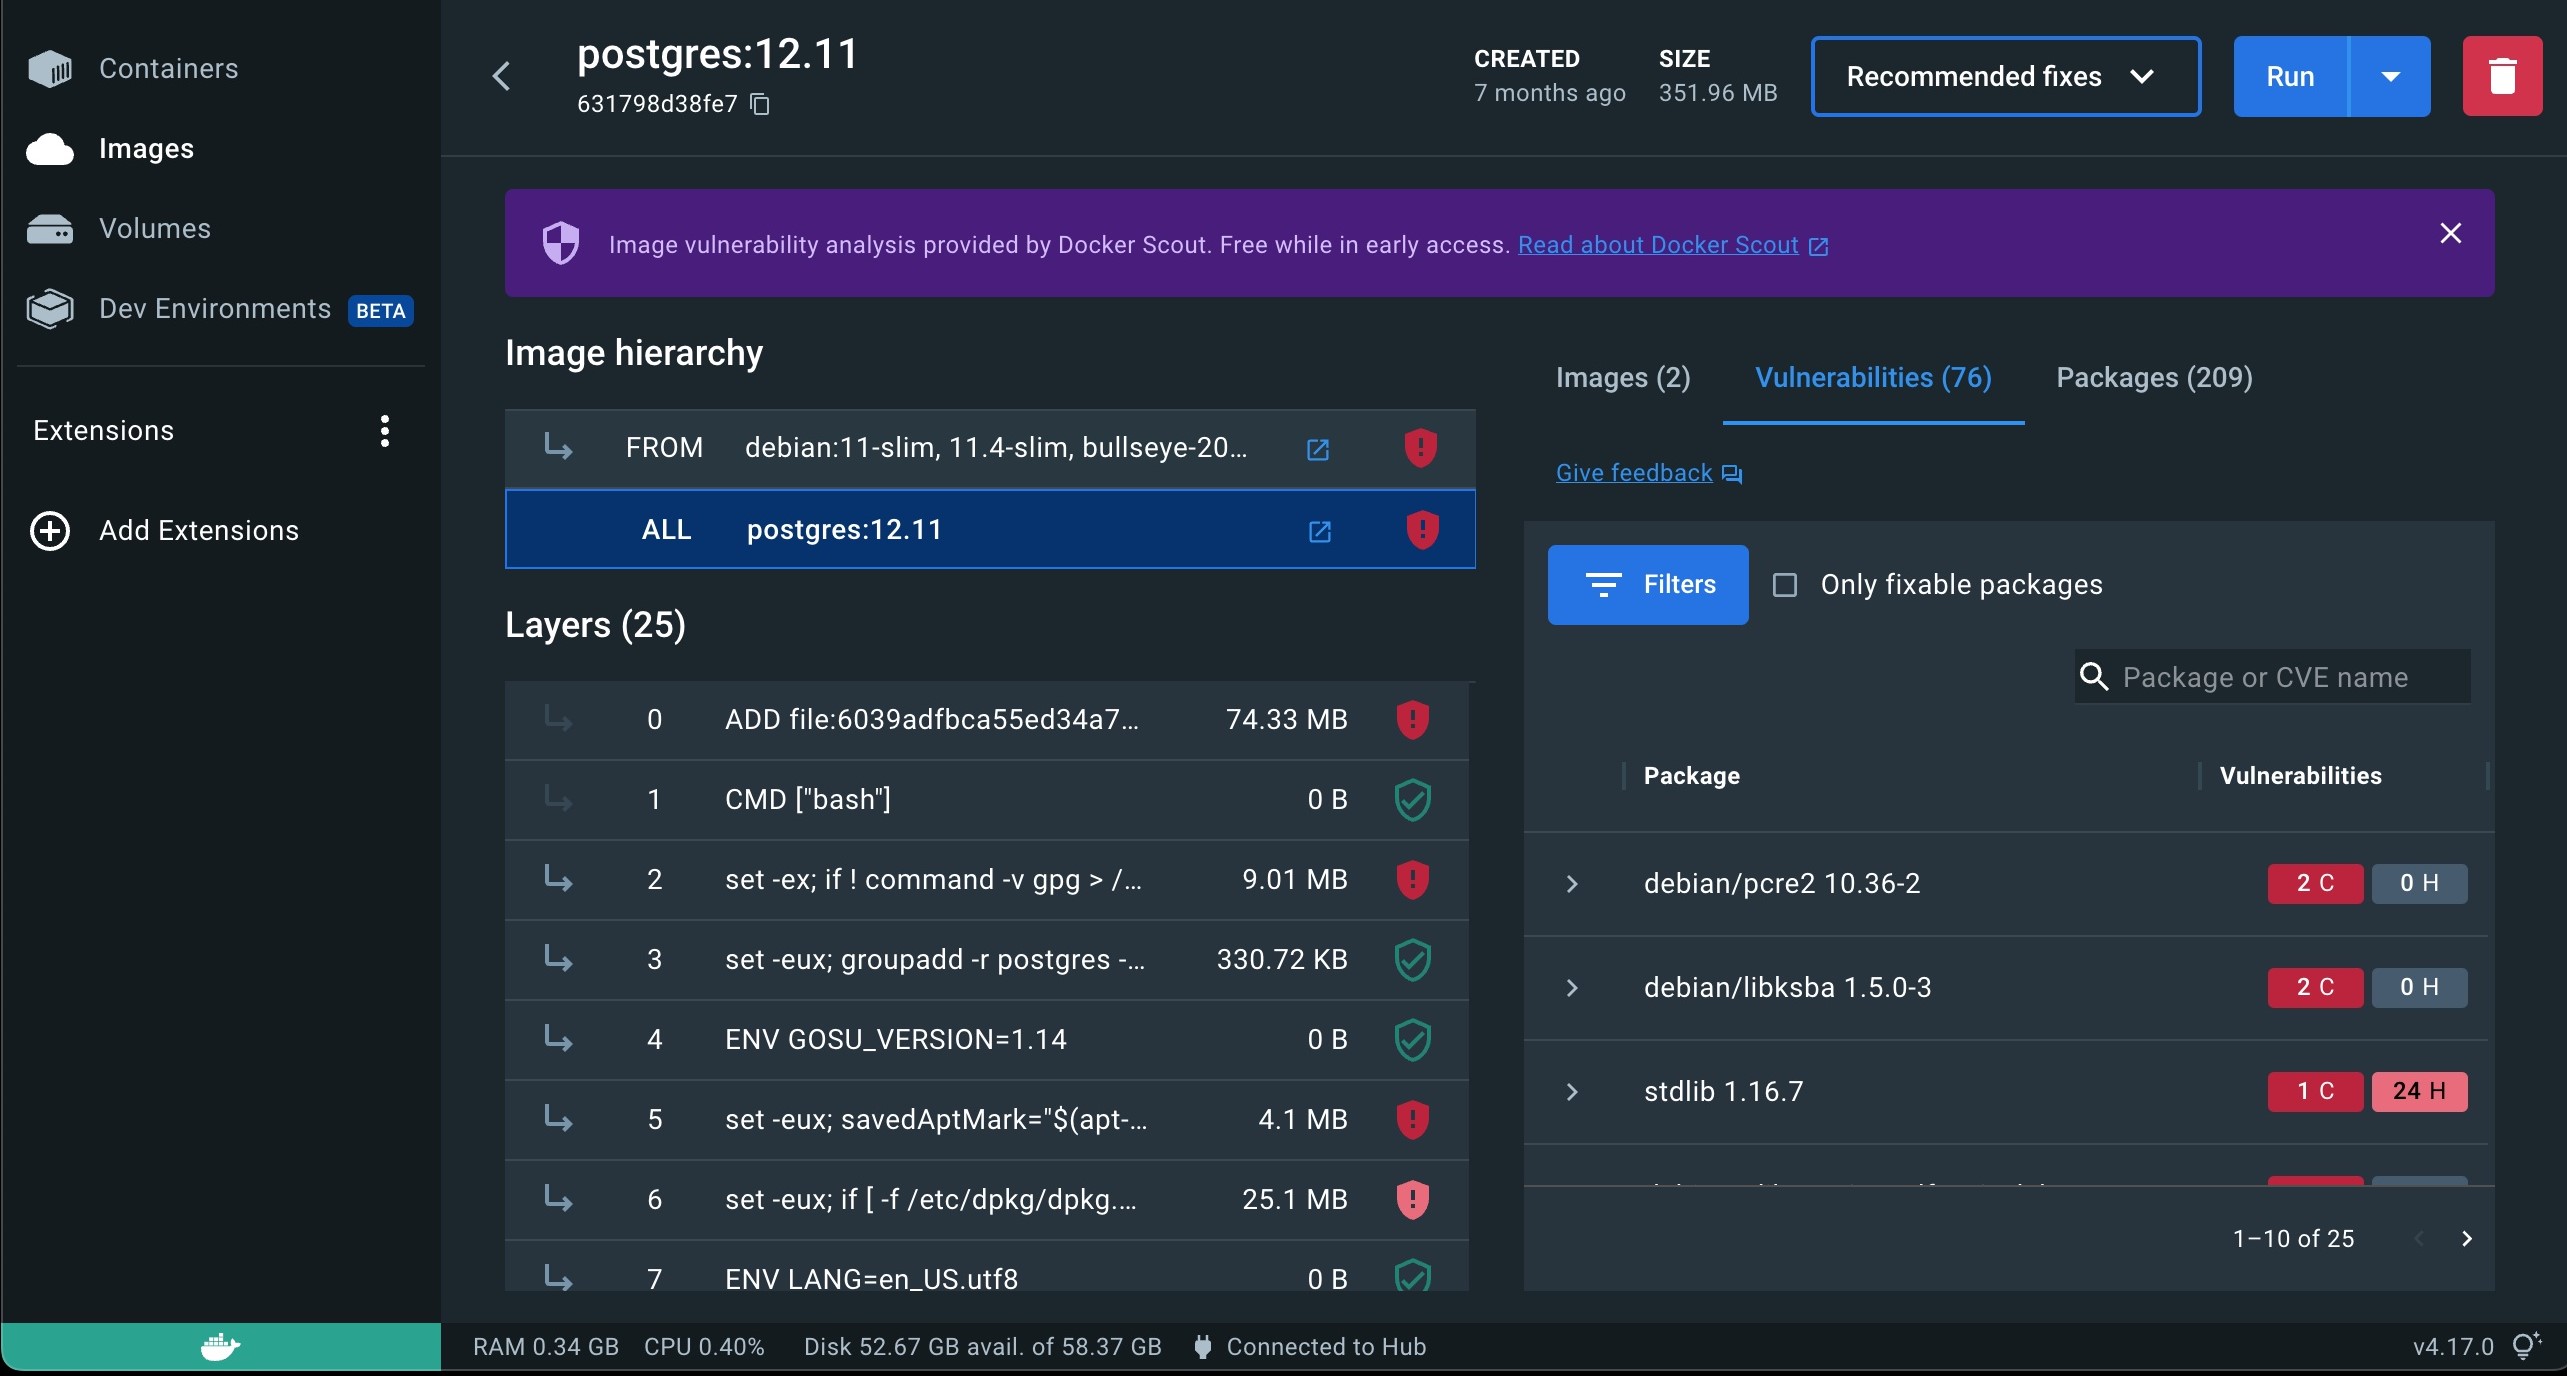Image resolution: width=2567 pixels, height=1376 pixels.
Task: Click the Docker Containers sidebar icon
Action: pos(49,66)
